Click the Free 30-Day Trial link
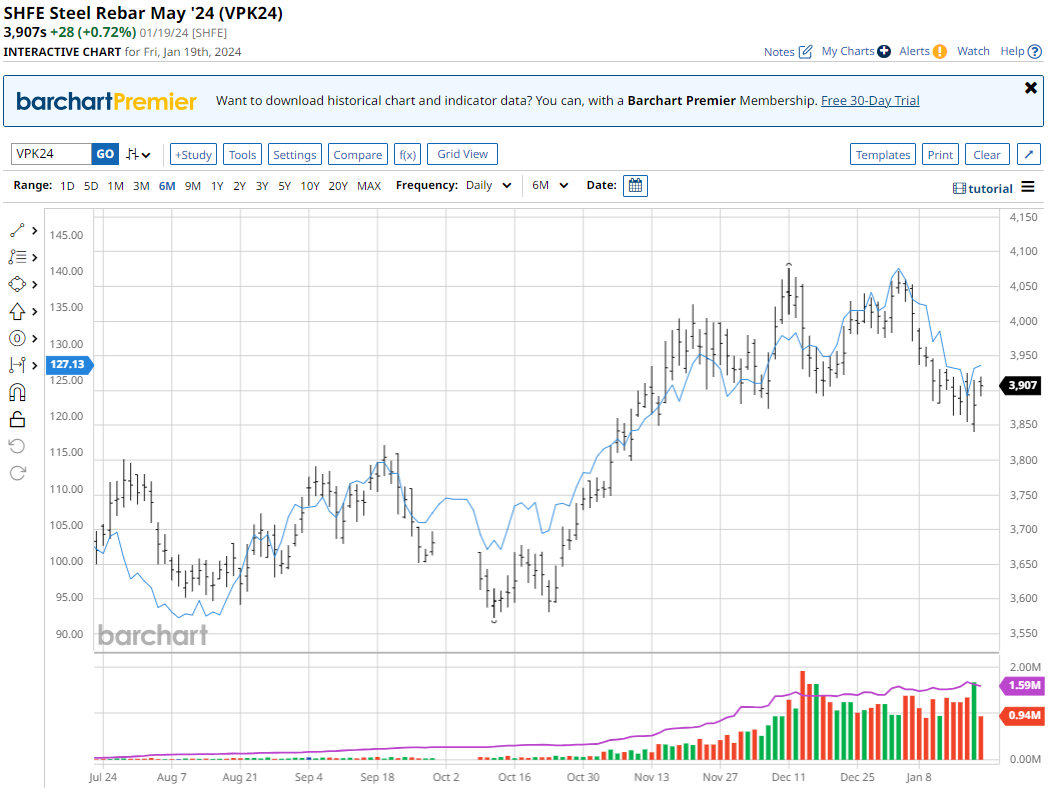This screenshot has height=797, width=1059. tap(870, 101)
